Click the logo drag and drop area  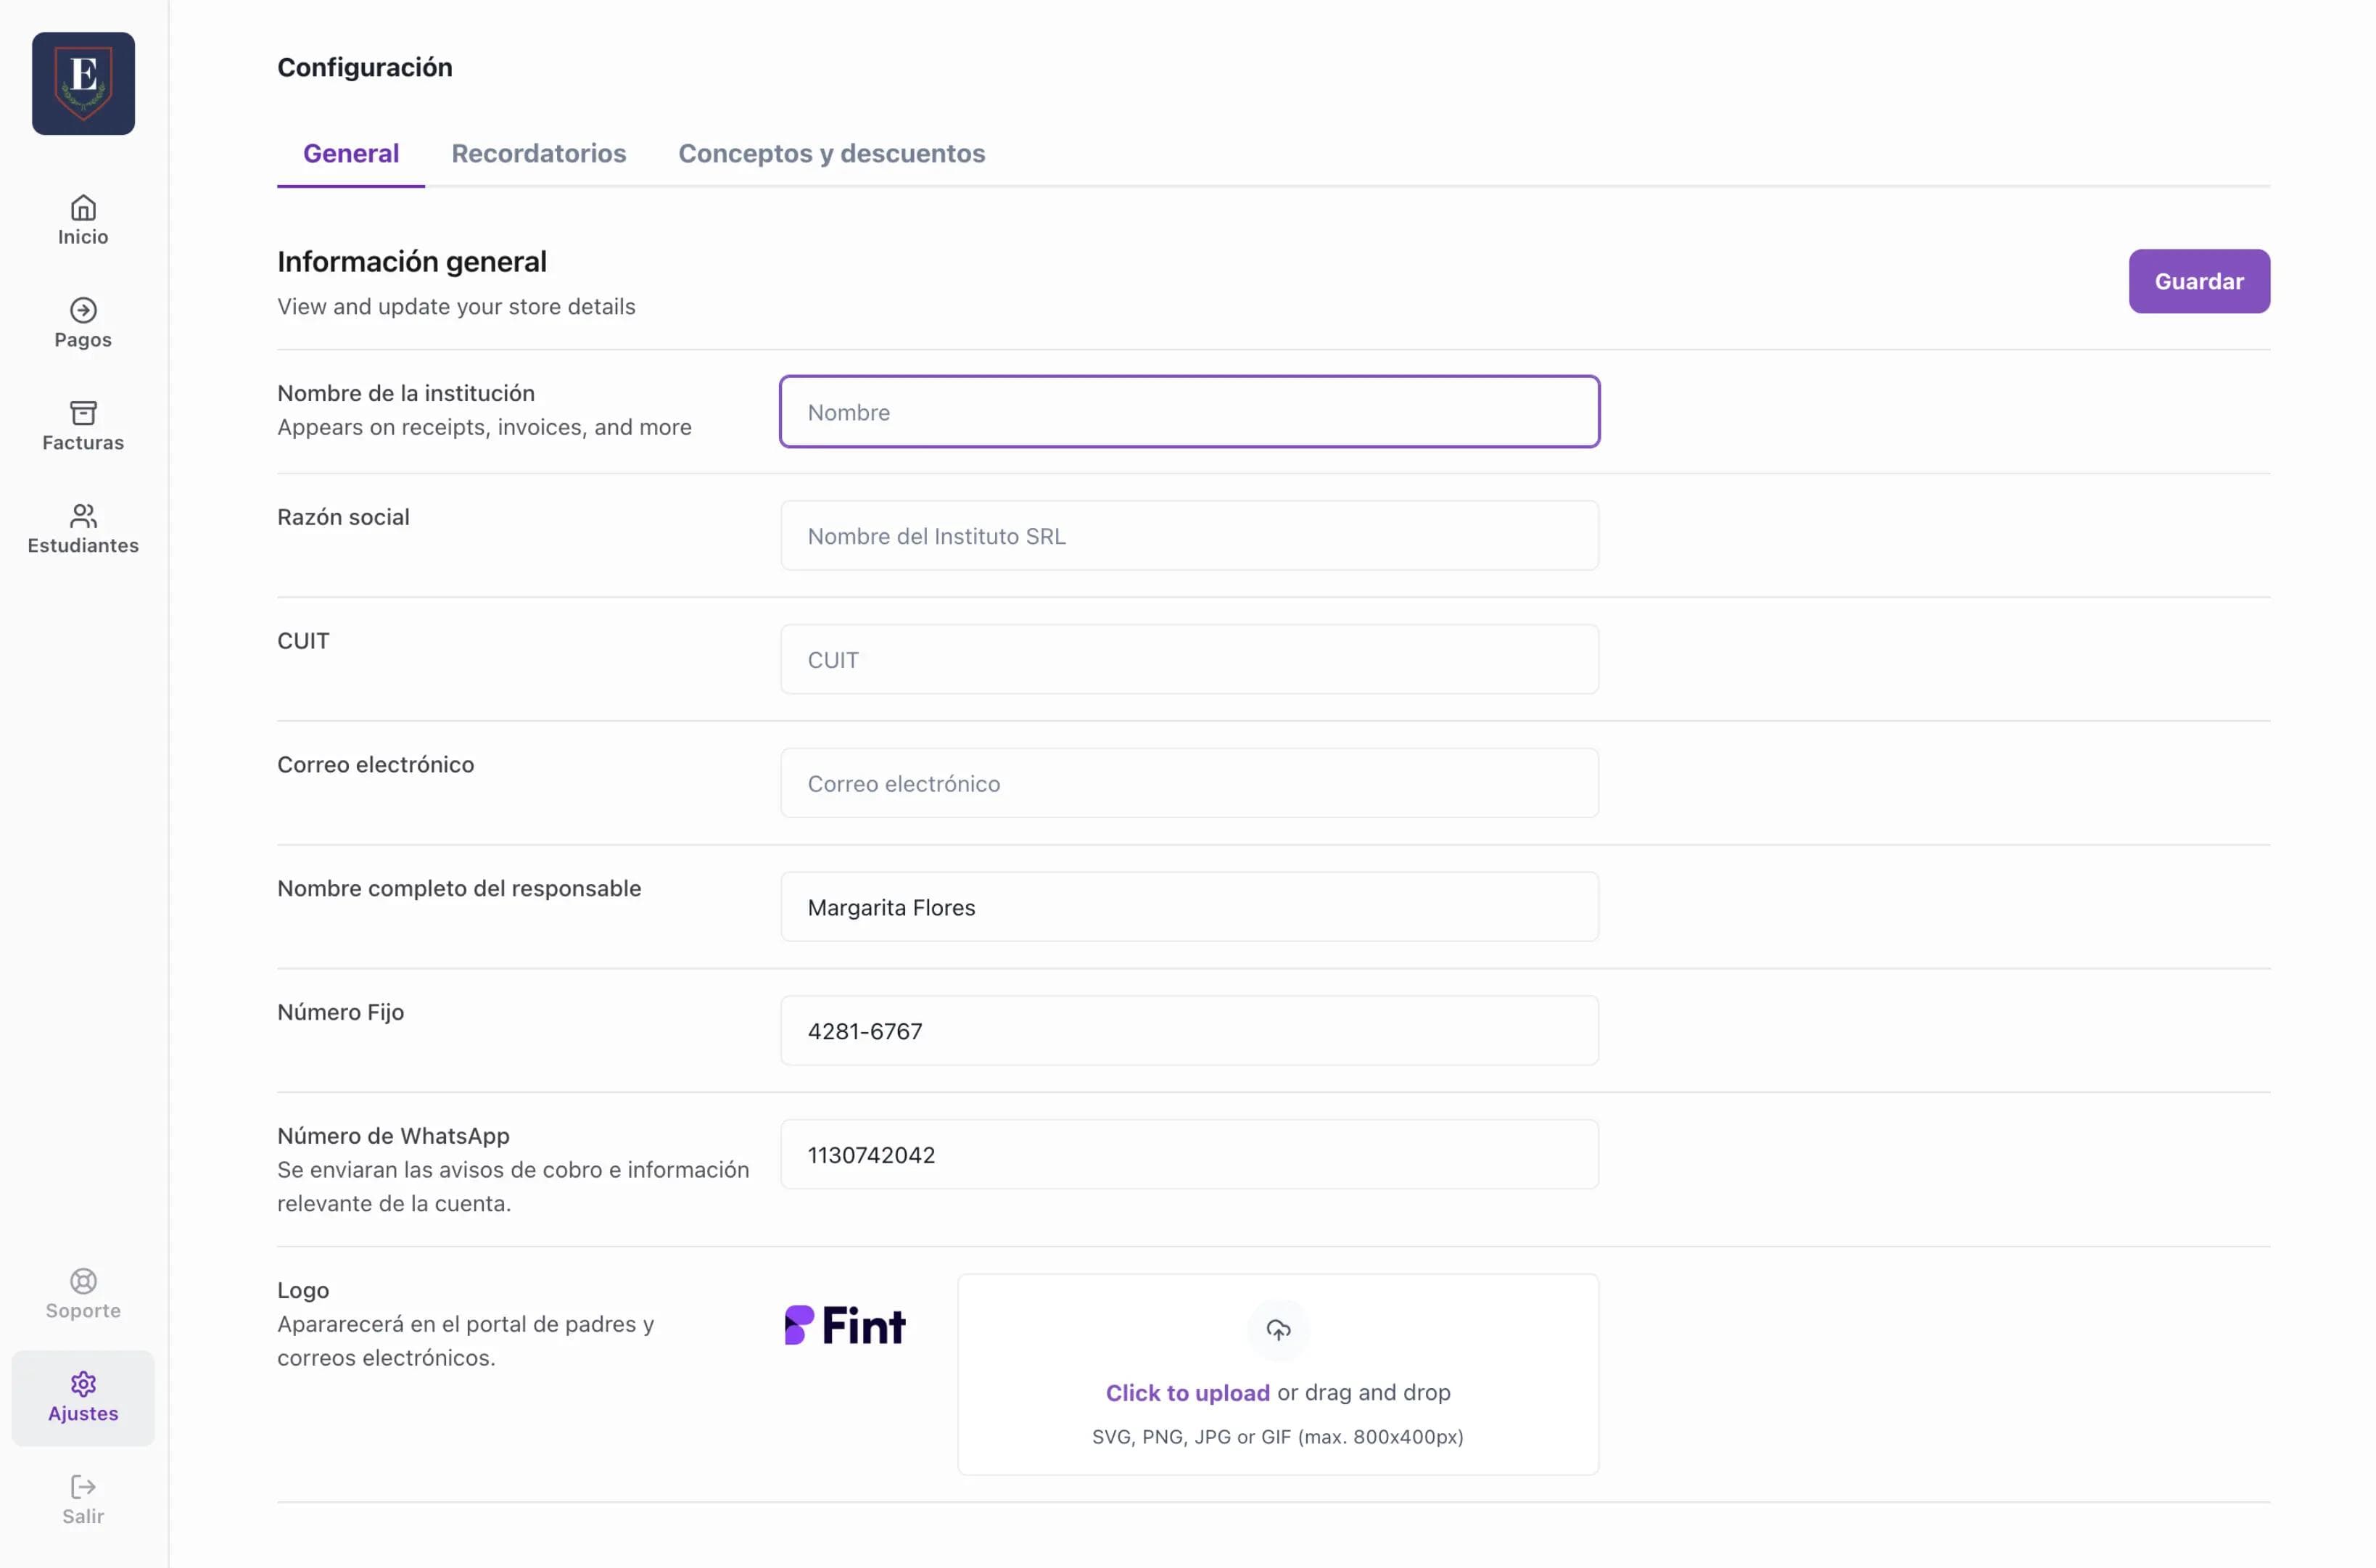pos(1278,1374)
